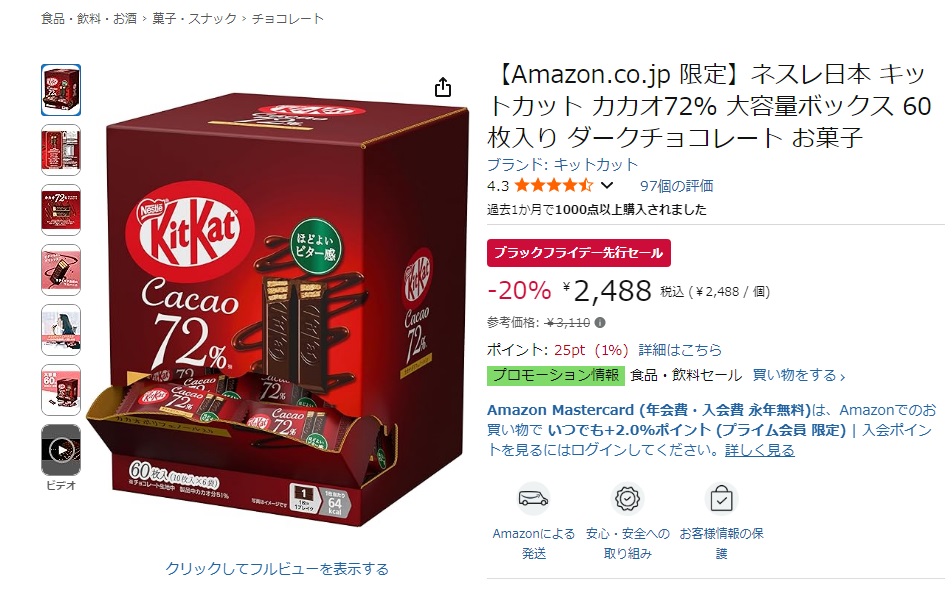Open the 97個の評価 reviews link

point(676,186)
